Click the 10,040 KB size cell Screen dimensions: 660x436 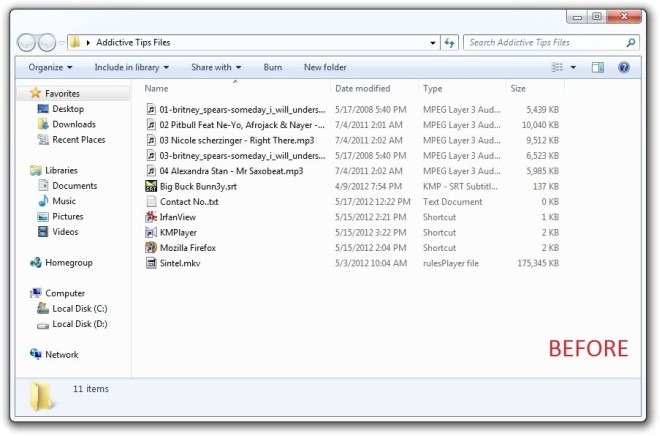click(x=540, y=125)
